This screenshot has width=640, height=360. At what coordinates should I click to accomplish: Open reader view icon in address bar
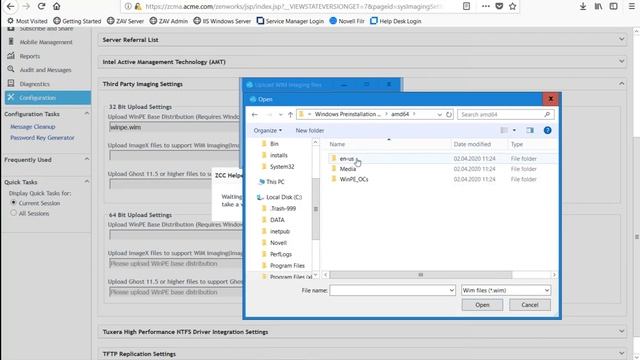tap(467, 6)
